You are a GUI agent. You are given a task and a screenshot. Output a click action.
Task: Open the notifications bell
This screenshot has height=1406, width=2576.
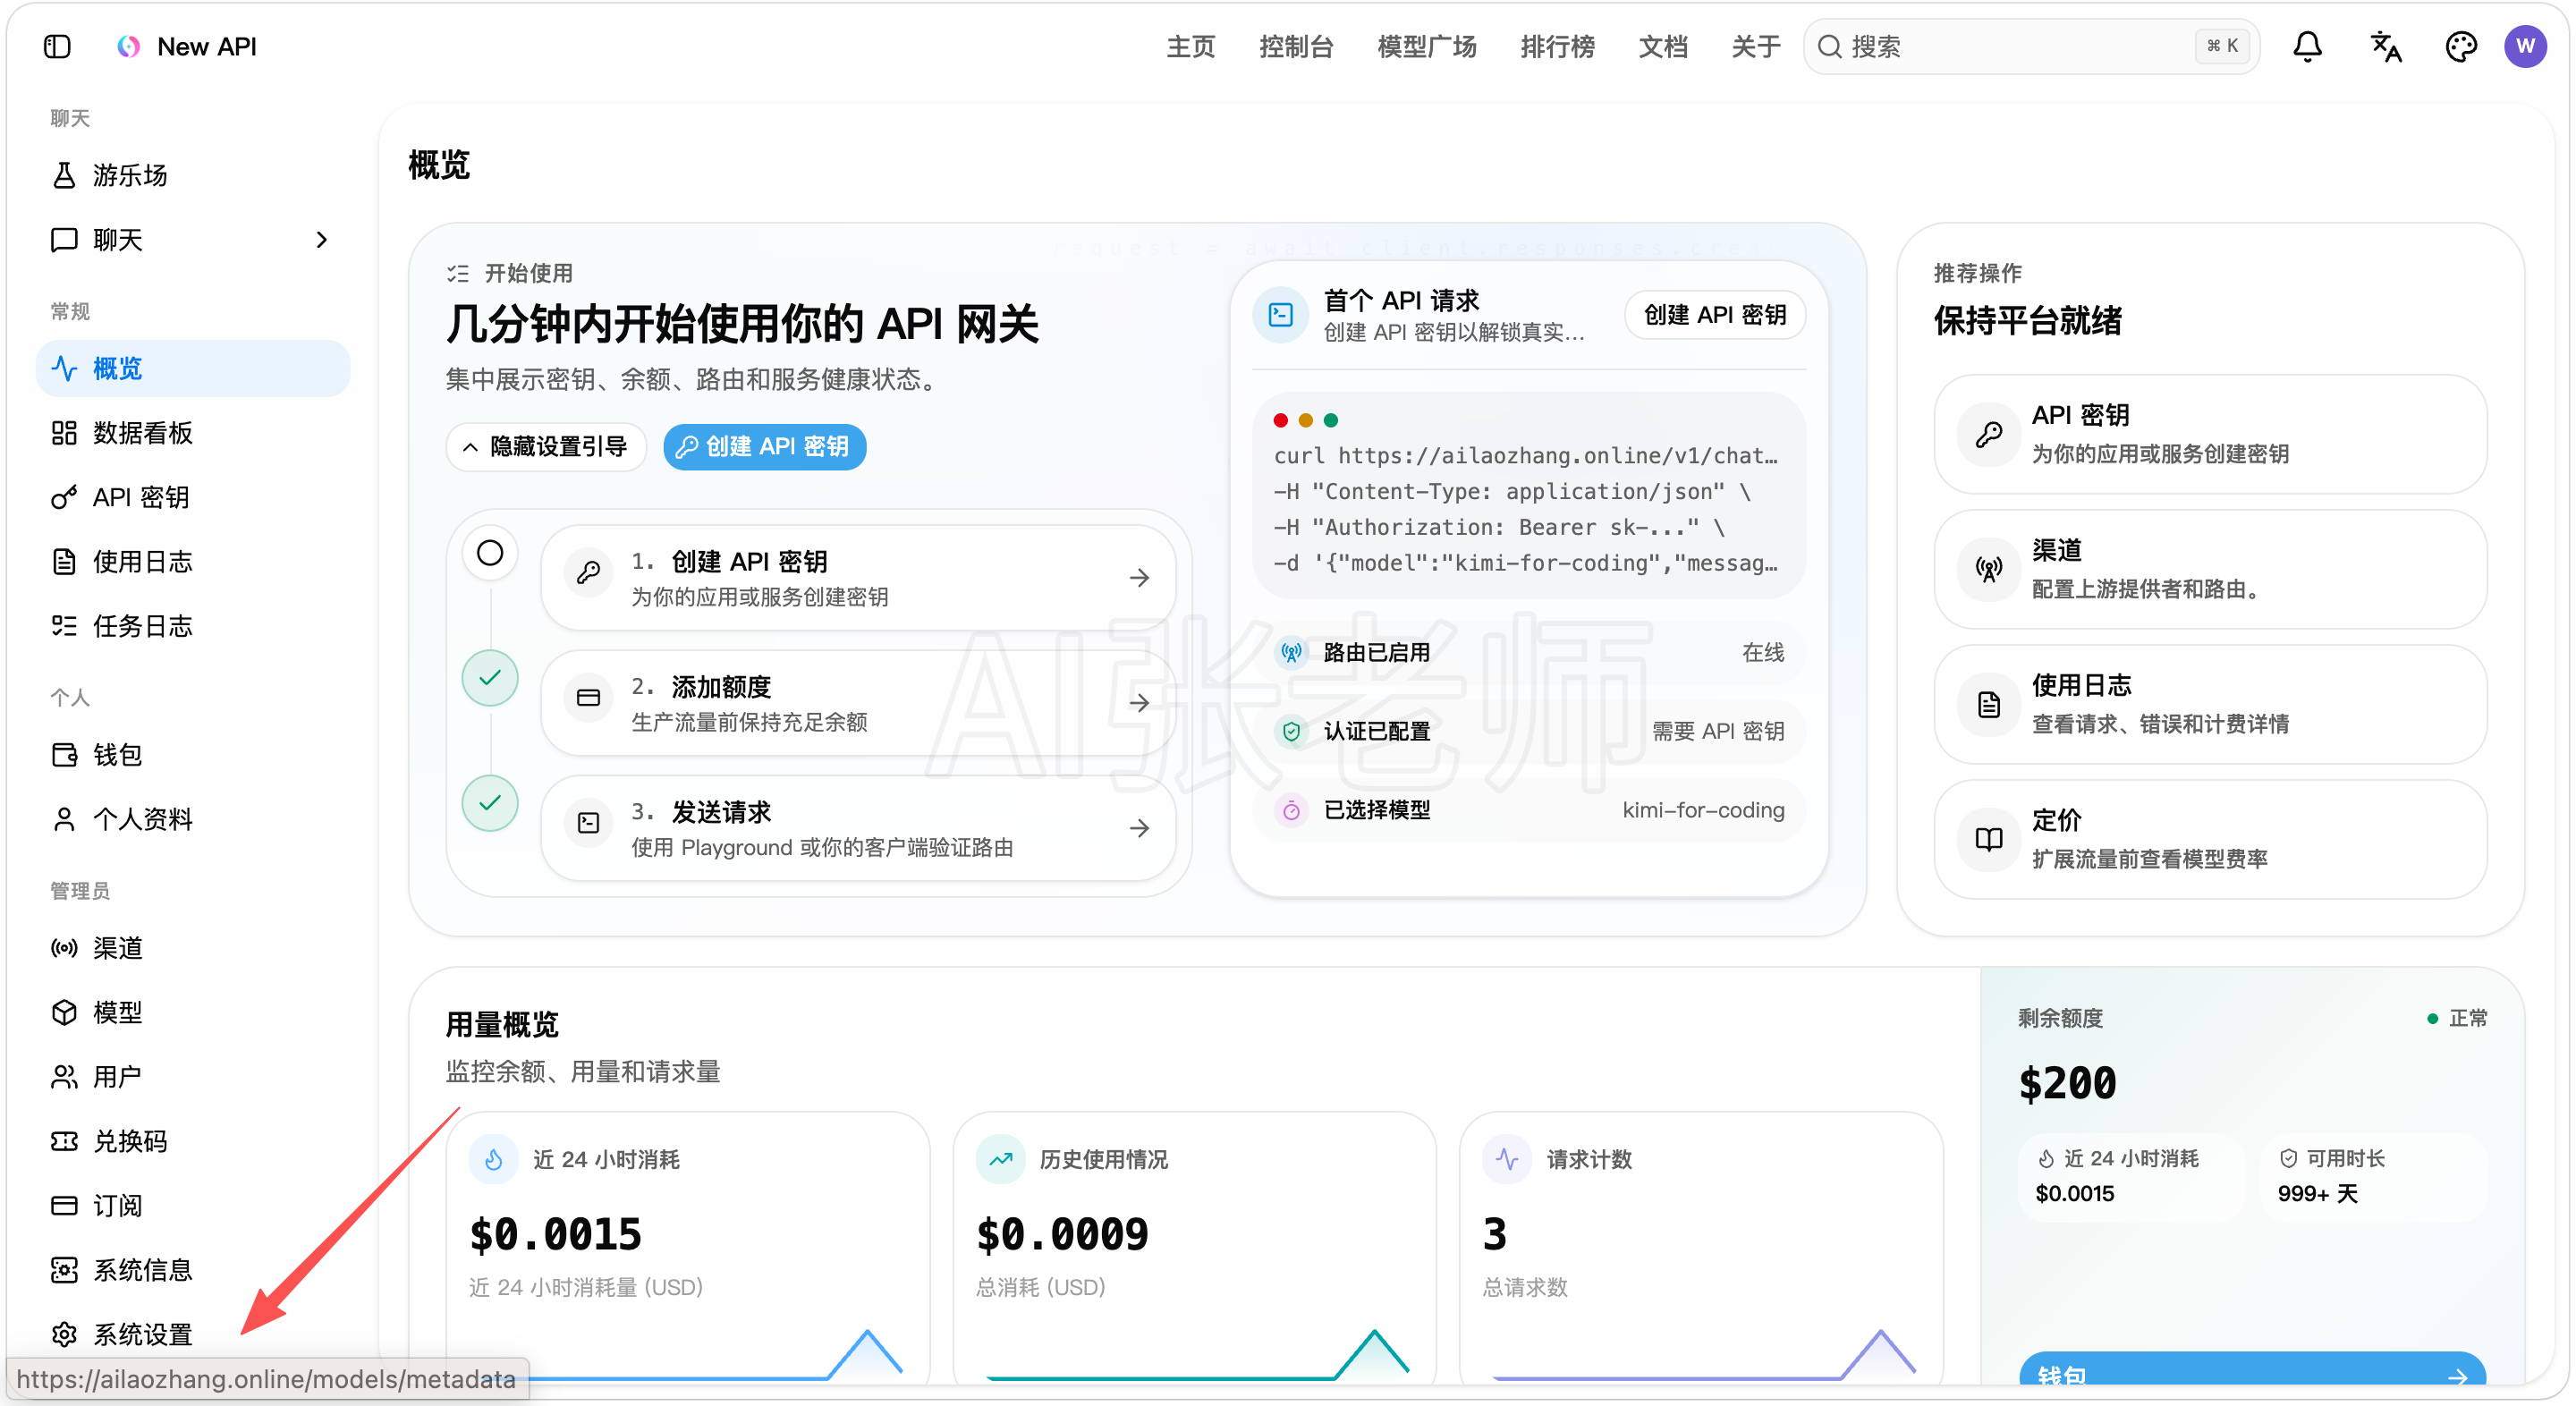point(2307,46)
